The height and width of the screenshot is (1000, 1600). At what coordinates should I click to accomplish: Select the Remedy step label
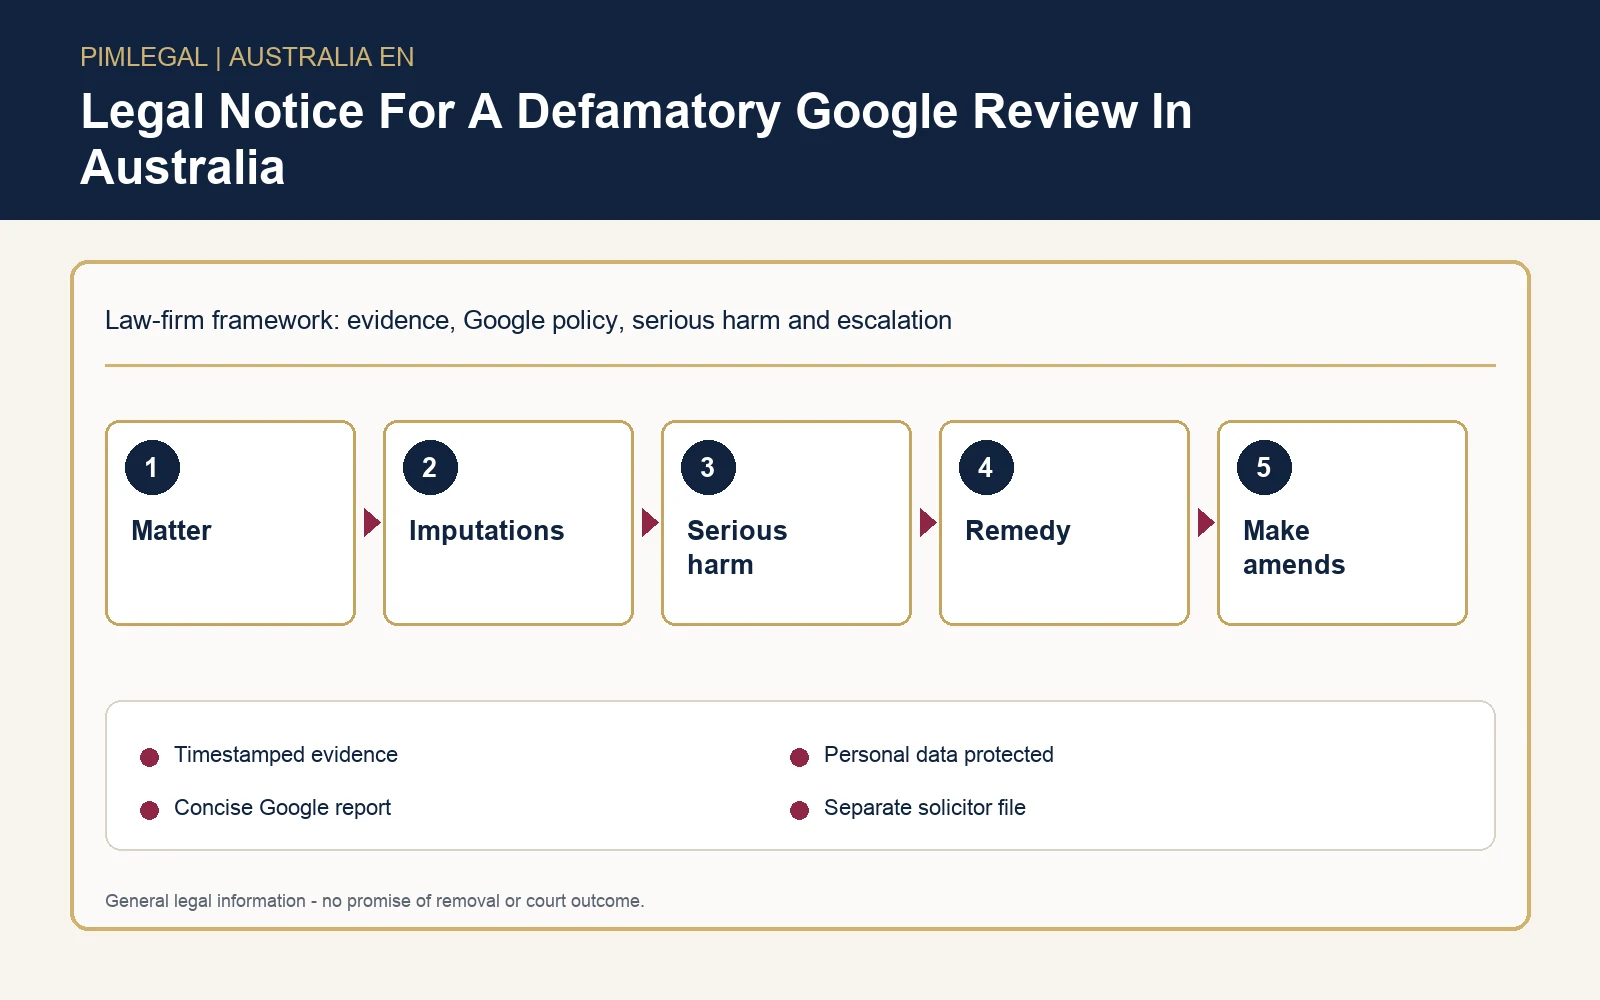1017,531
